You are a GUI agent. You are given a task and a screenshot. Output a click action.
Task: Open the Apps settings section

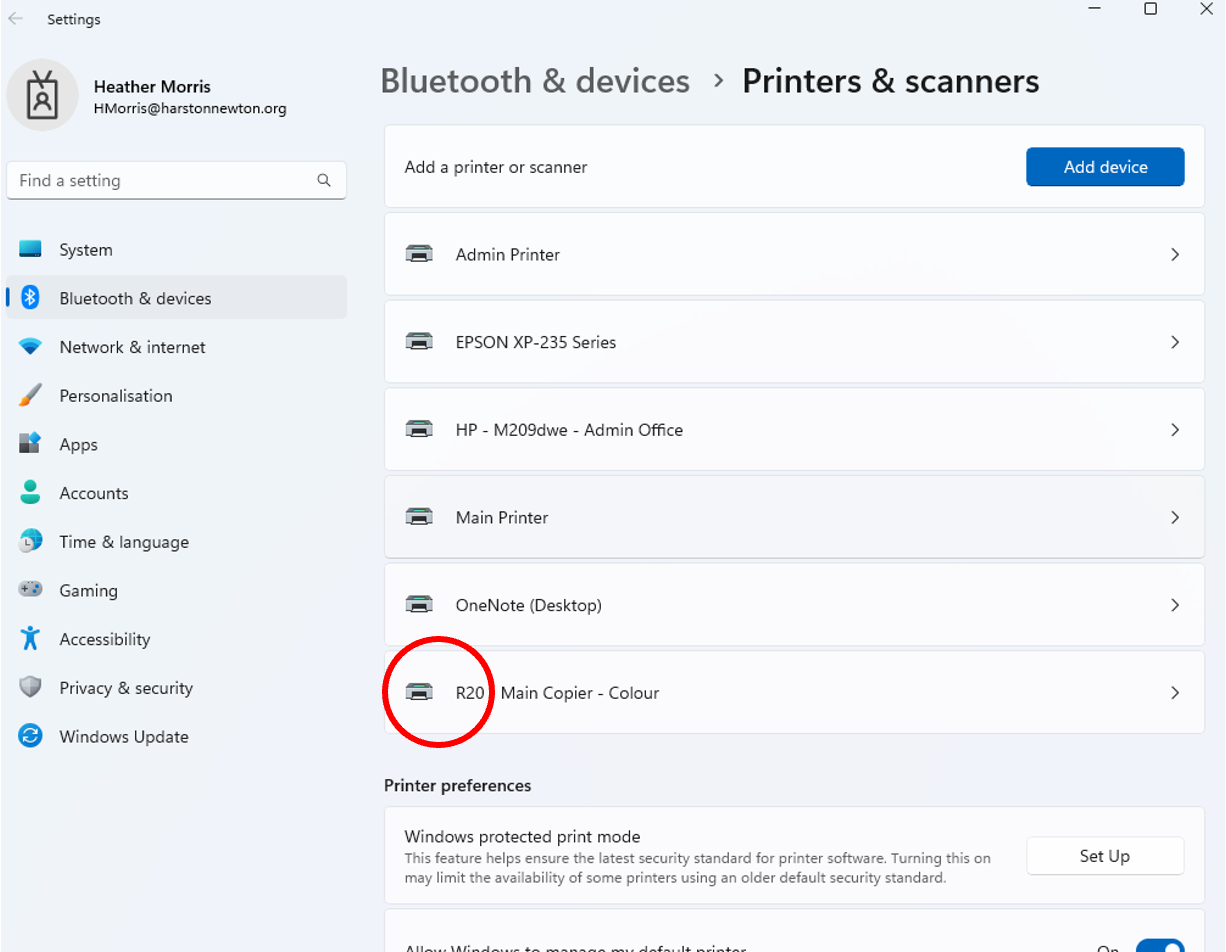pos(78,445)
